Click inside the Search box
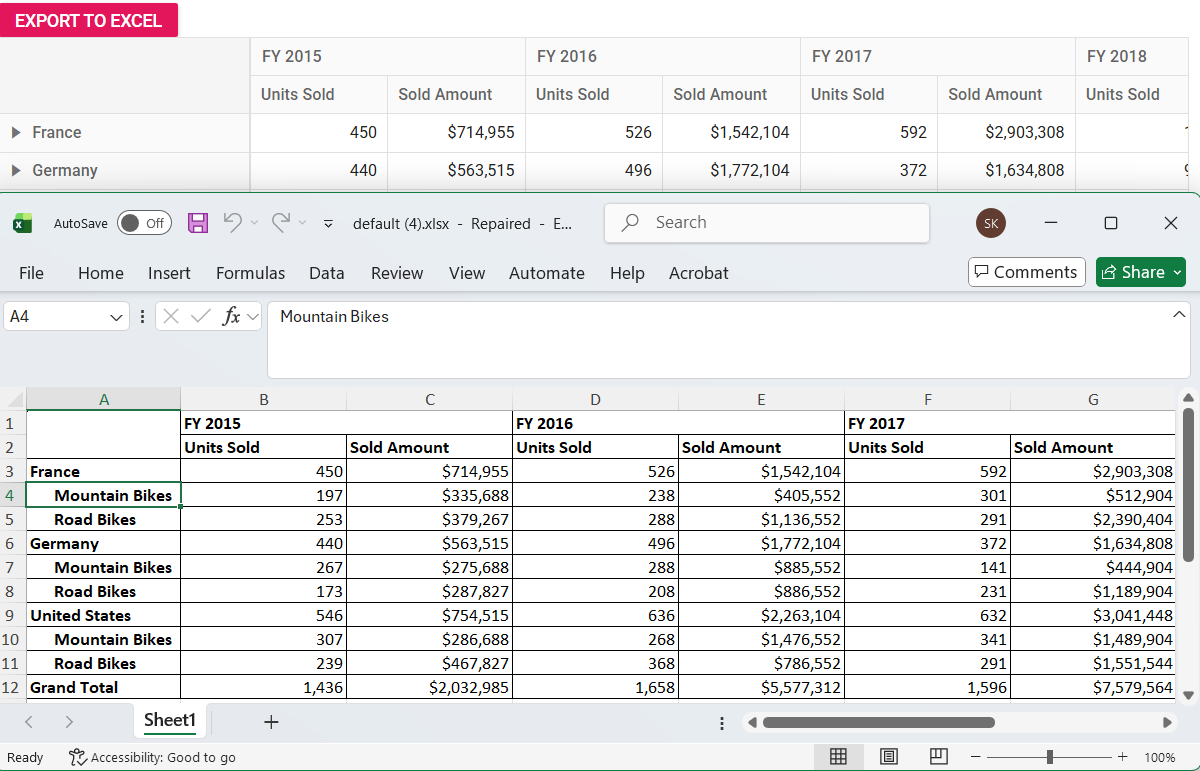Screen dimensions: 1200x771 [766, 222]
